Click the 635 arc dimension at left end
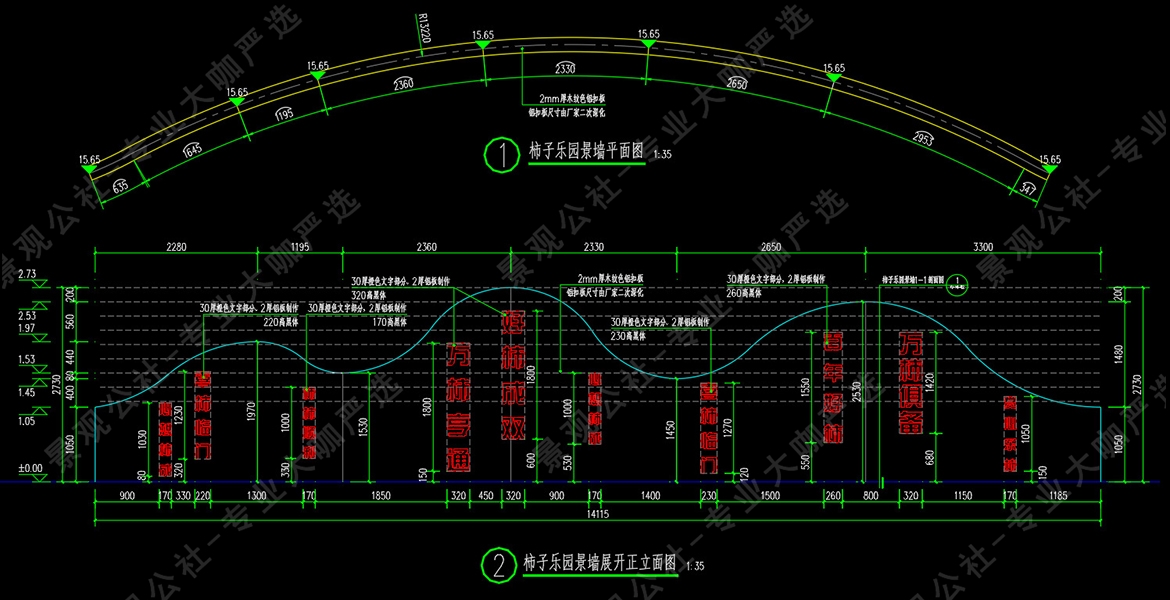 coord(120,185)
